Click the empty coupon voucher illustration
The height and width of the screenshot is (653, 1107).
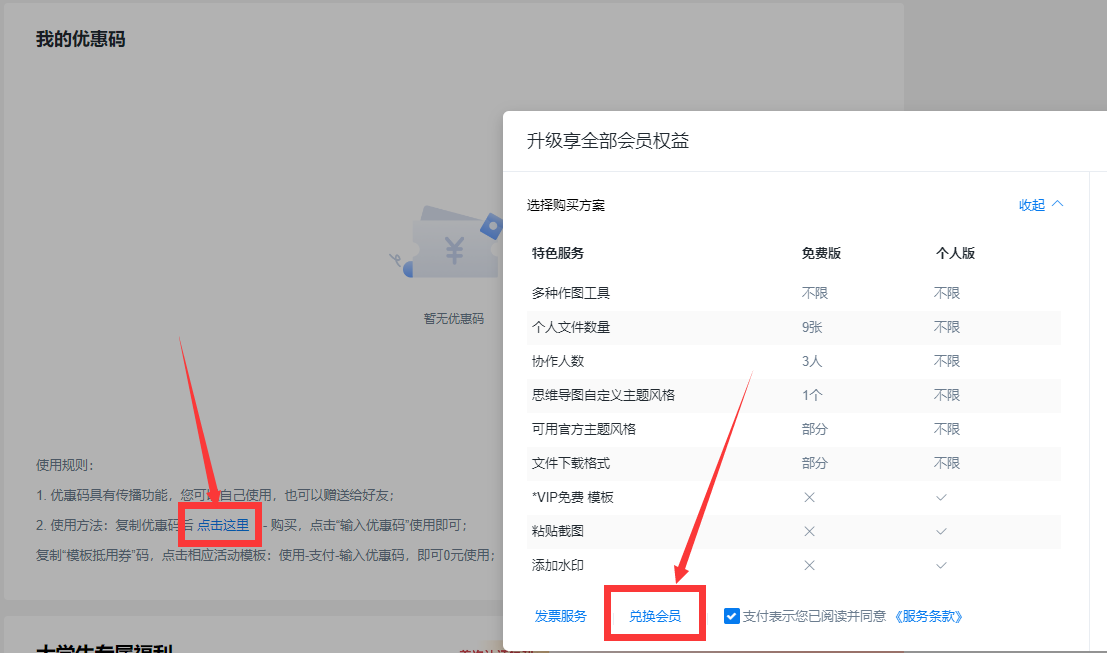click(452, 245)
